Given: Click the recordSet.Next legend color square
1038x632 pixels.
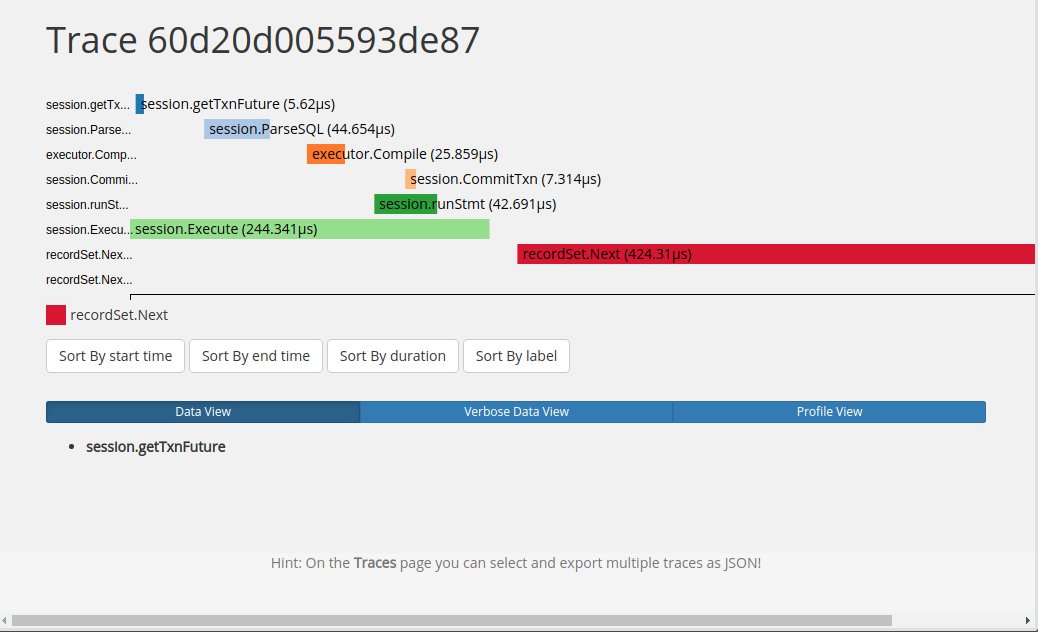Looking at the screenshot, I should point(55,314).
